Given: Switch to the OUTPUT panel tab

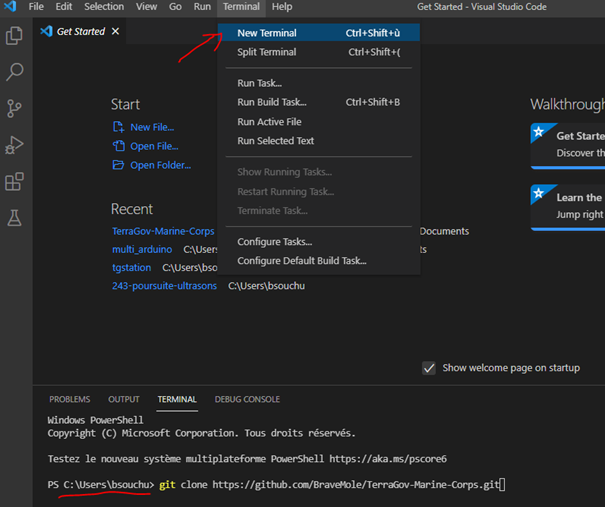Looking at the screenshot, I should 123,399.
